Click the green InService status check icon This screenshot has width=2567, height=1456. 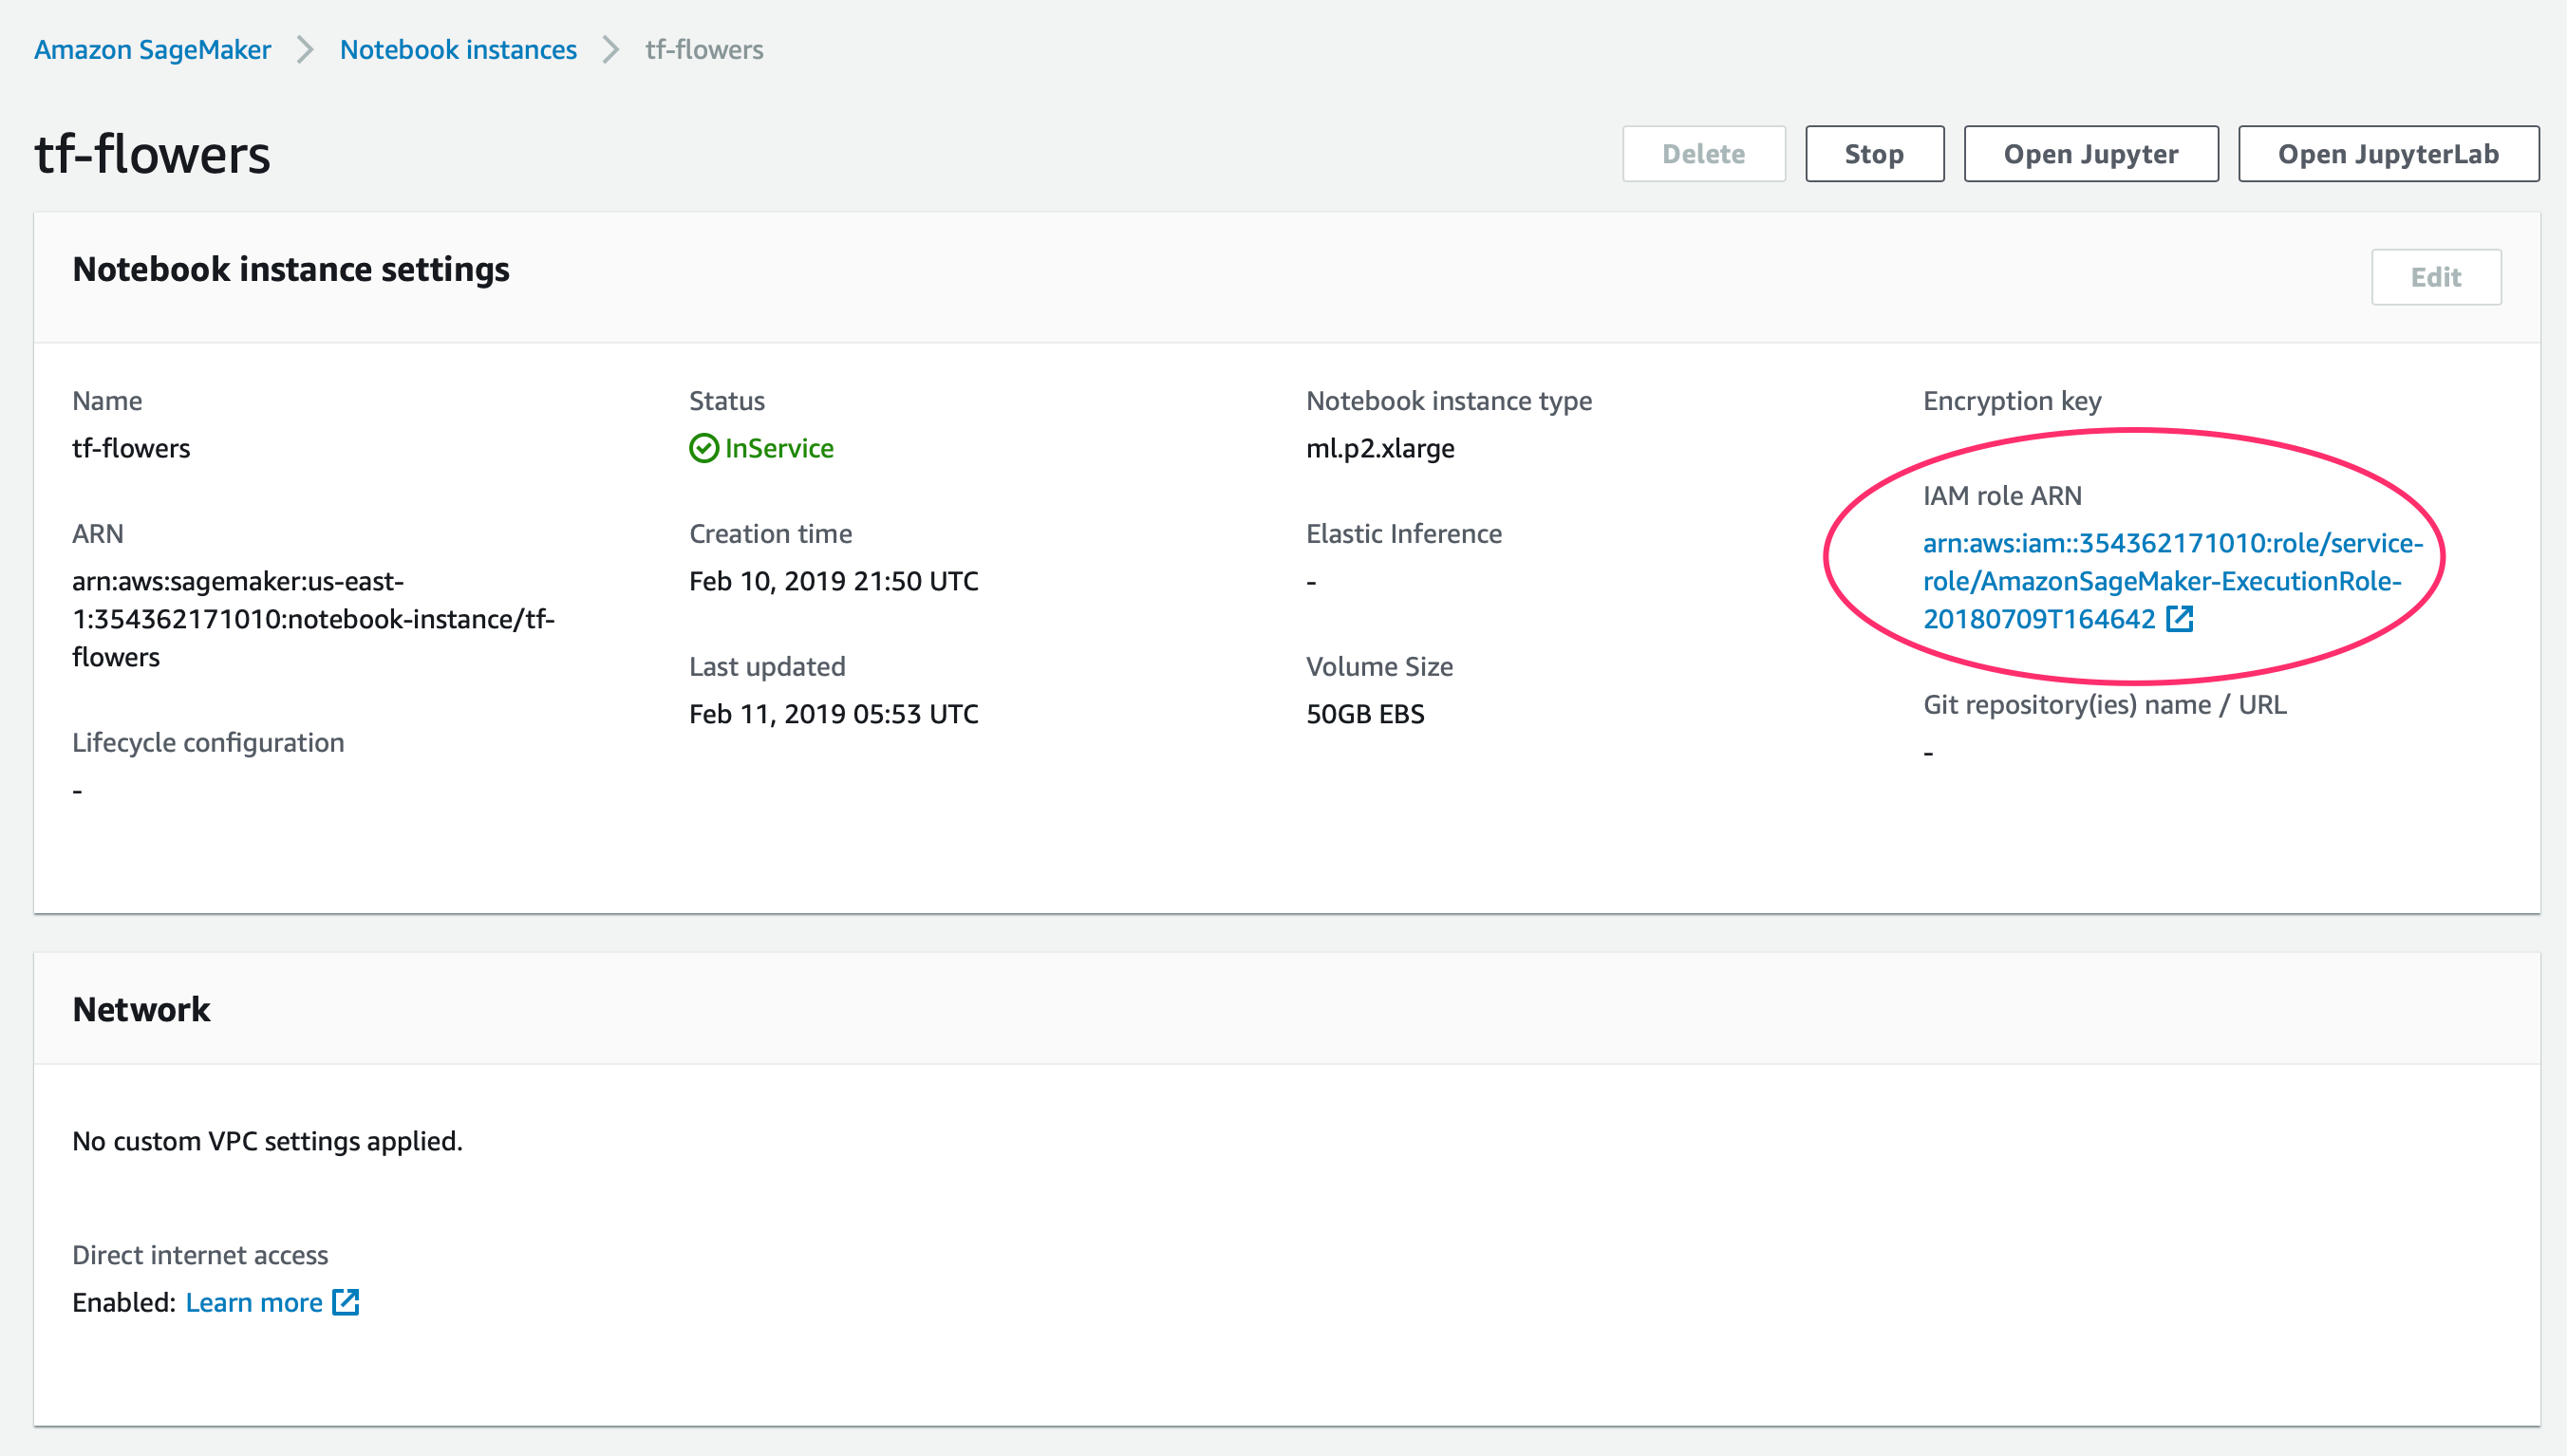click(704, 448)
